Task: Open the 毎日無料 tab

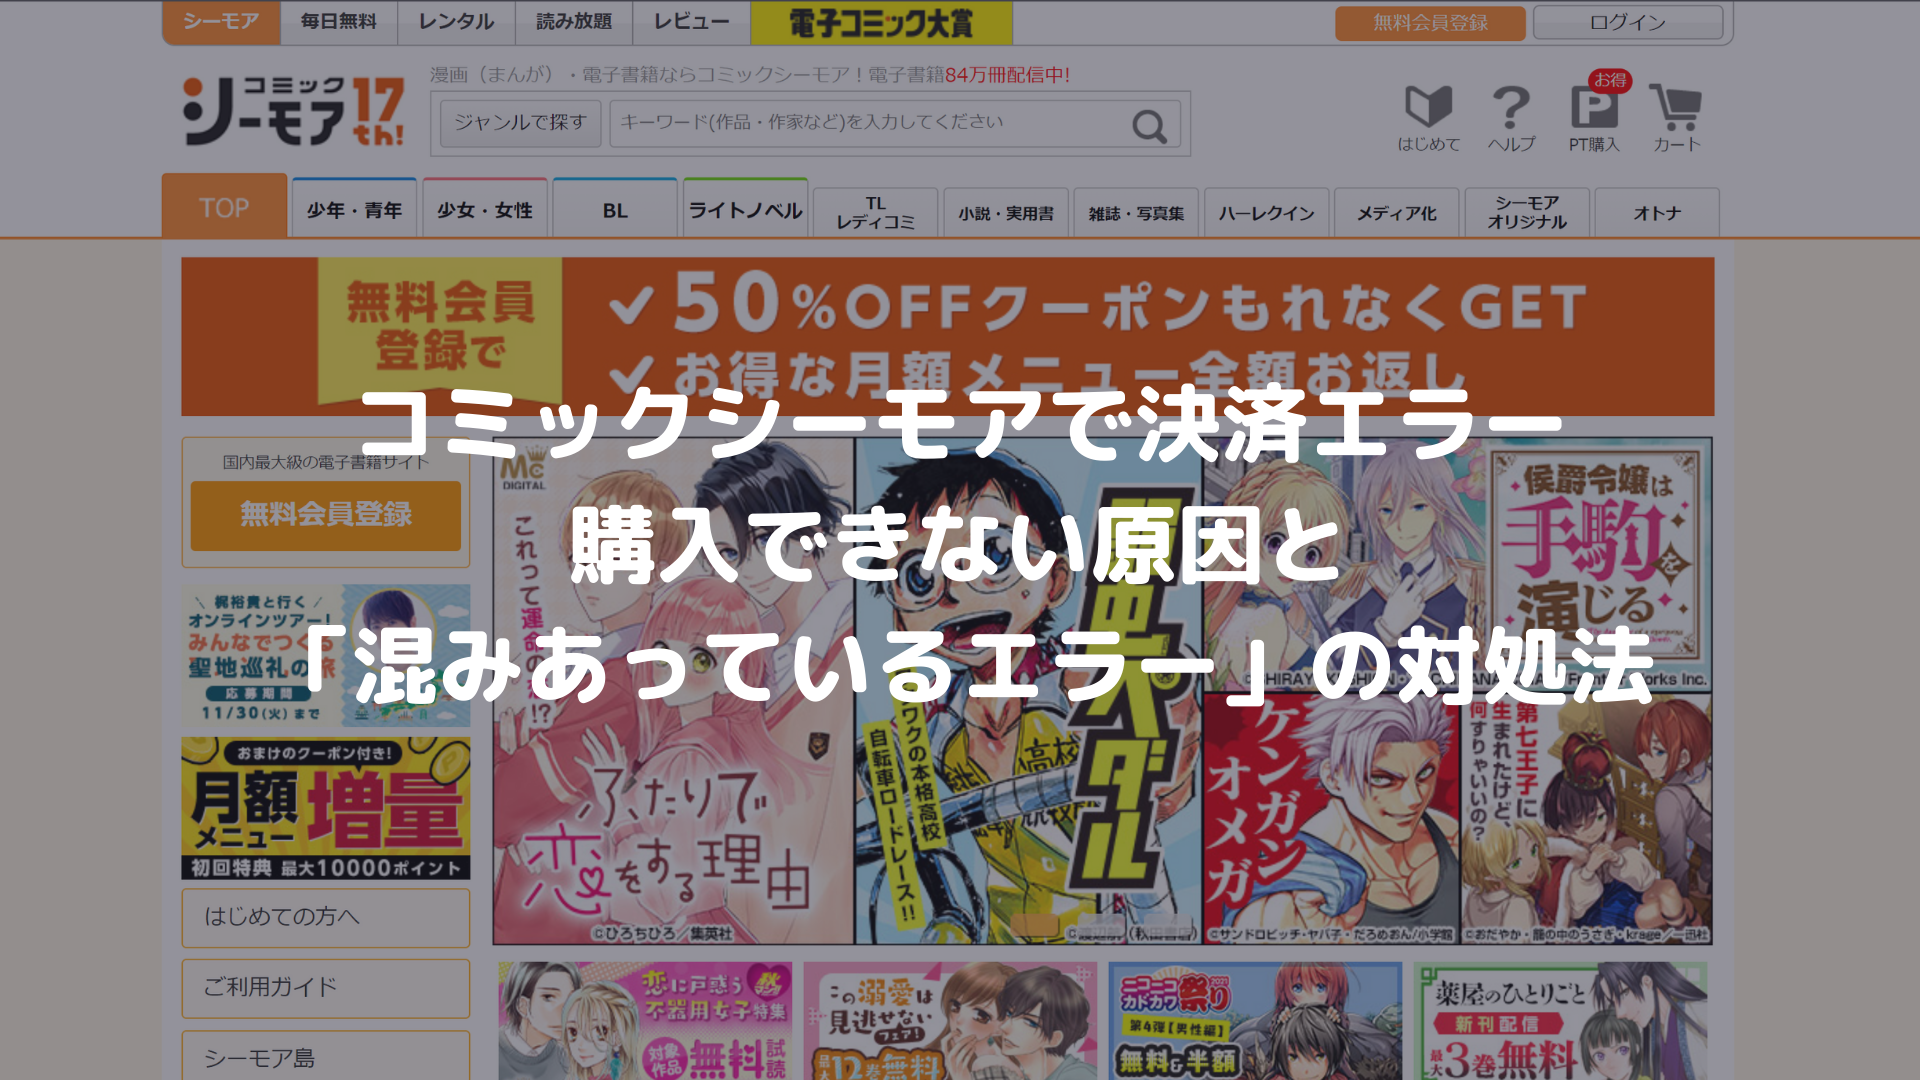Action: 339,22
